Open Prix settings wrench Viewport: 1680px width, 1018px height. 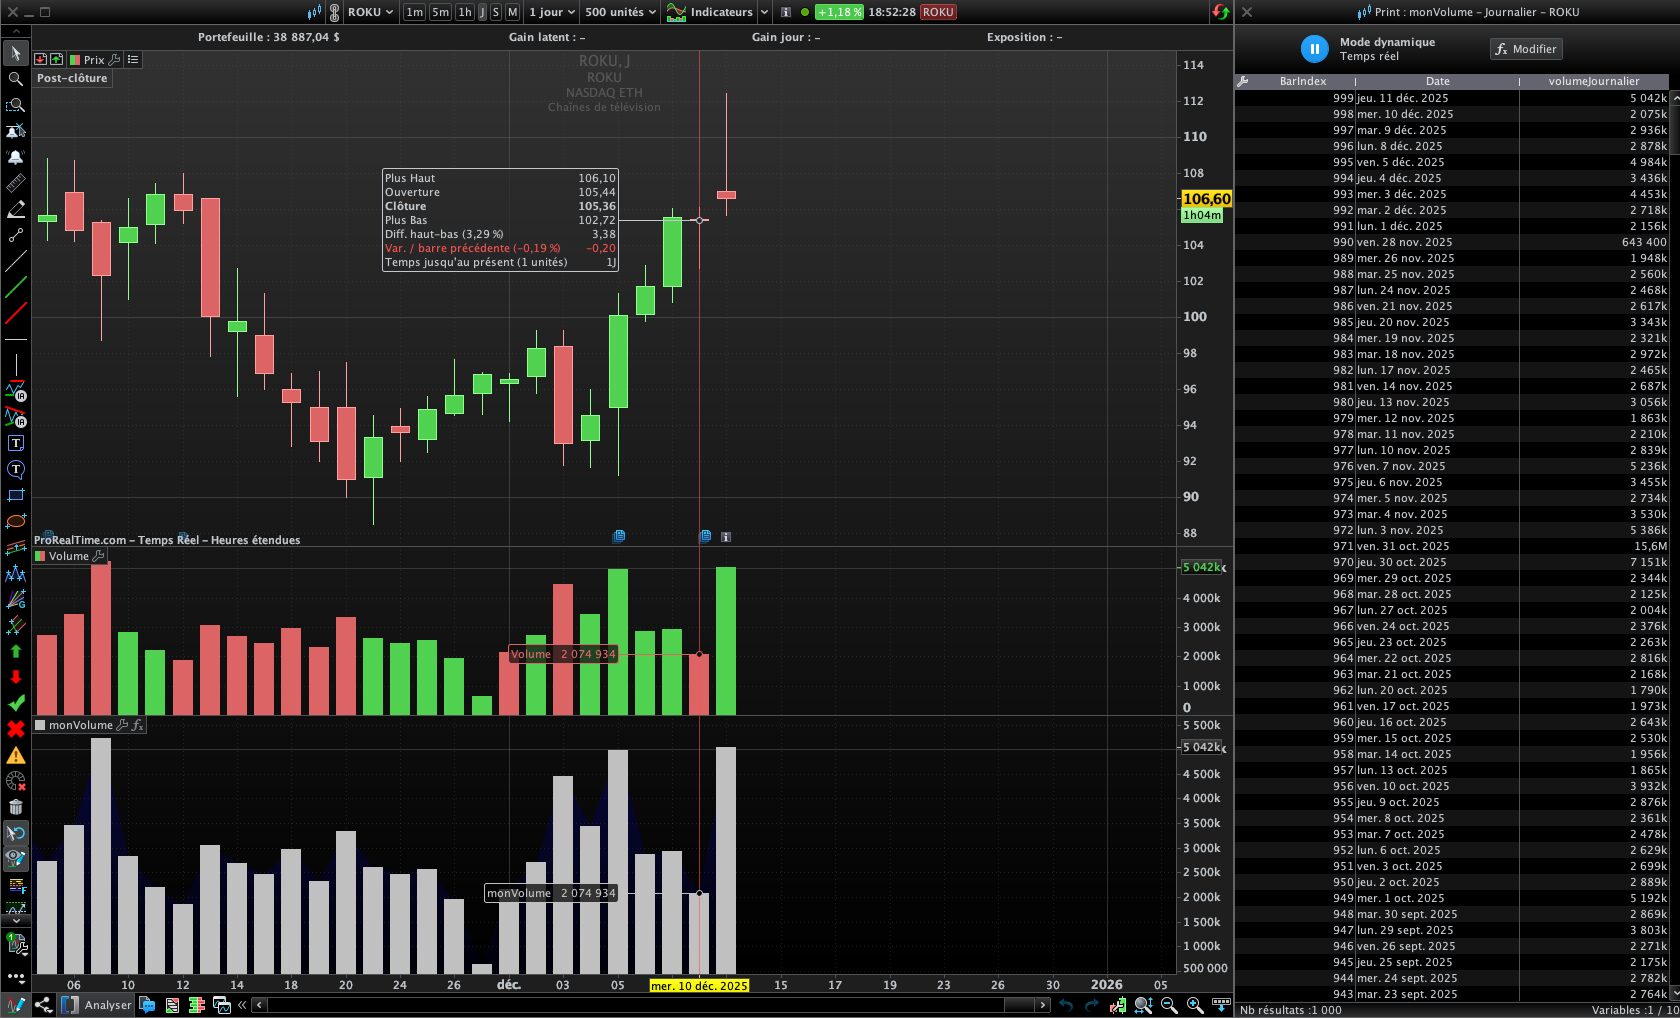(x=115, y=60)
